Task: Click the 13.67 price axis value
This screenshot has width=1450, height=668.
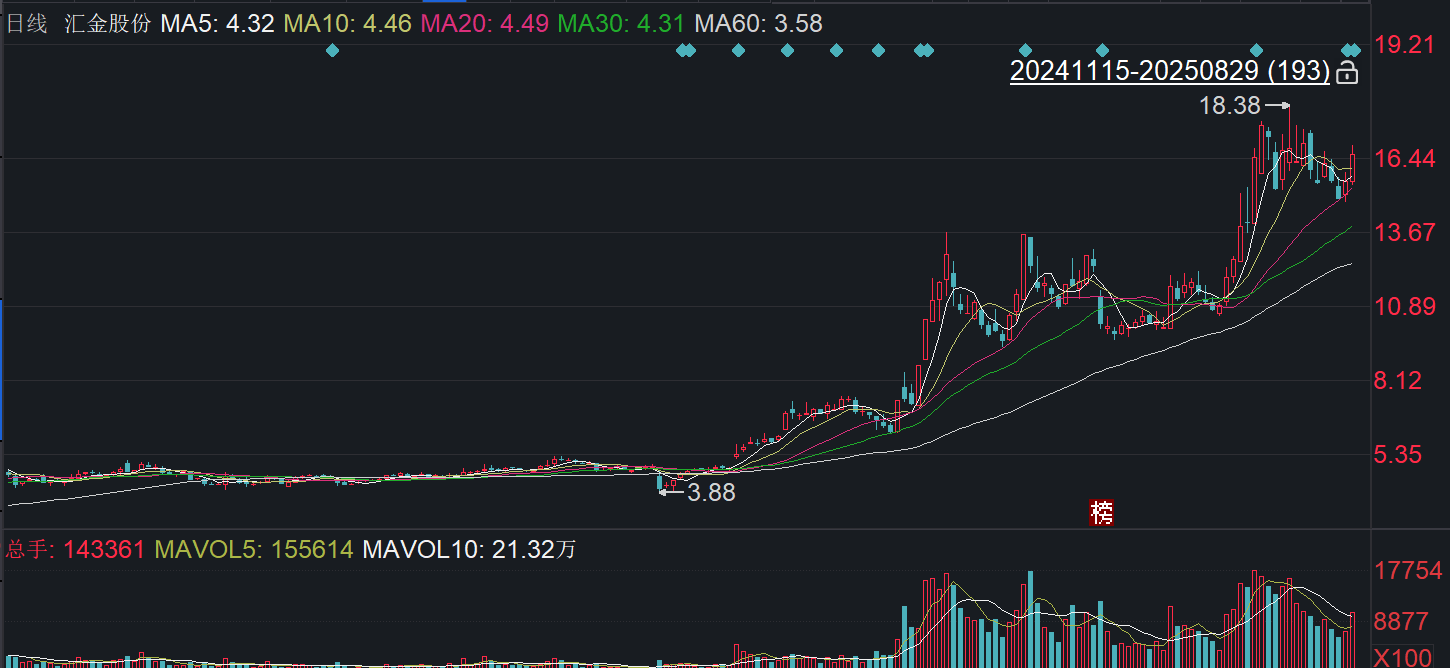Action: click(1405, 233)
